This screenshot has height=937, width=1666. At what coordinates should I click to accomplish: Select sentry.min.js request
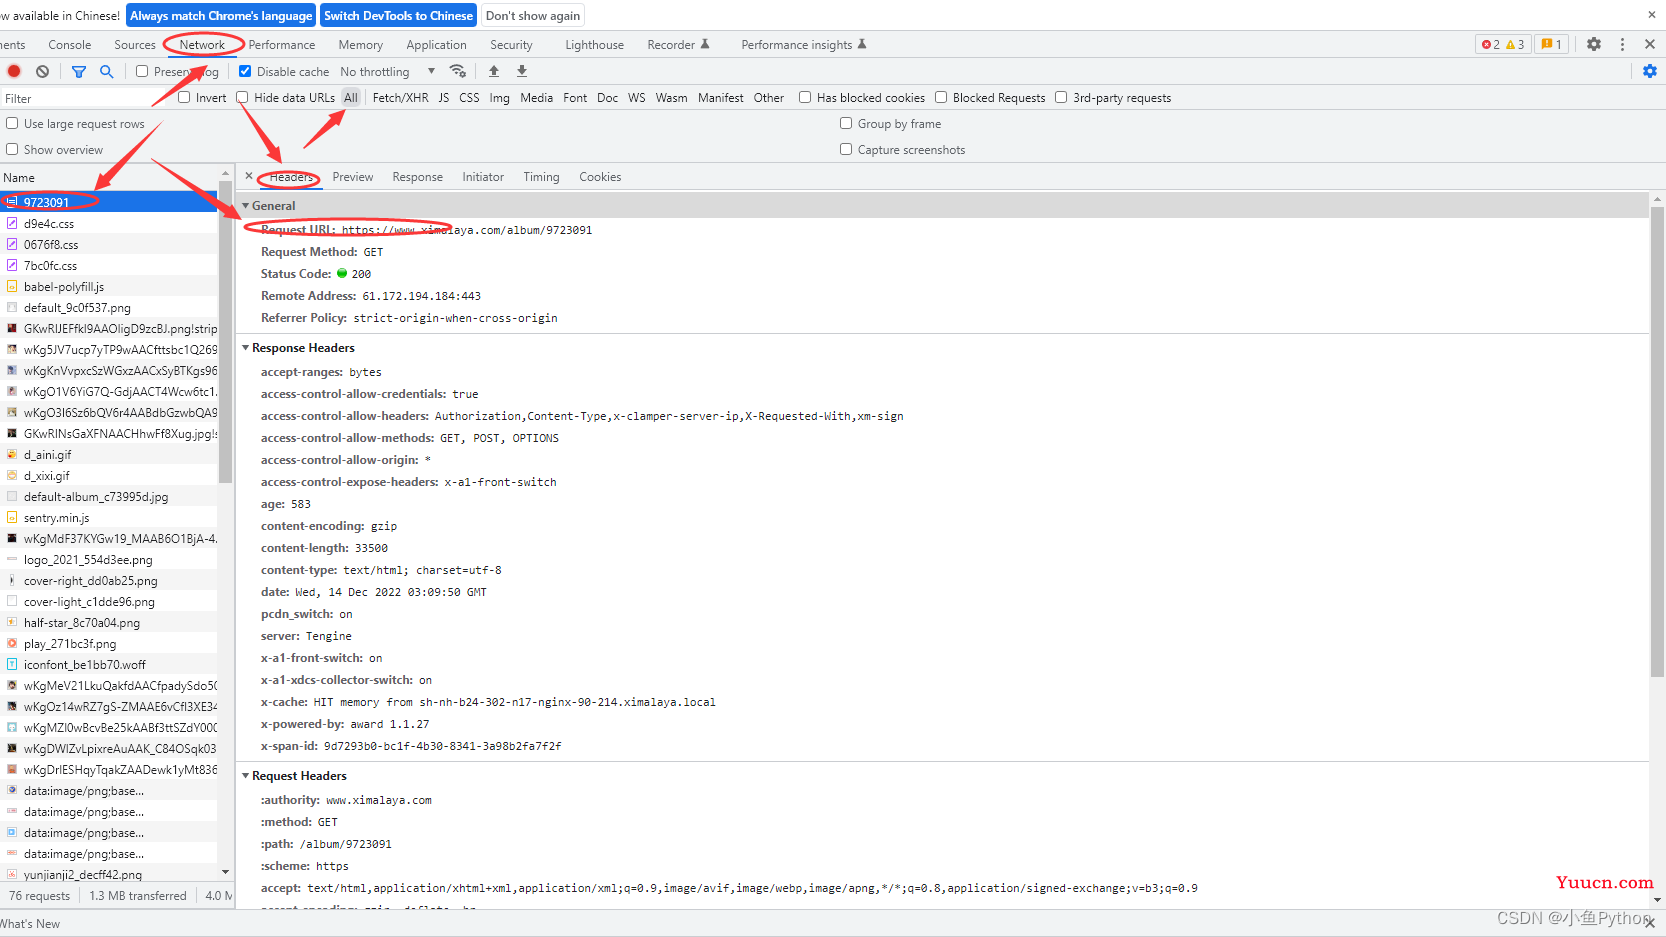tap(108, 517)
